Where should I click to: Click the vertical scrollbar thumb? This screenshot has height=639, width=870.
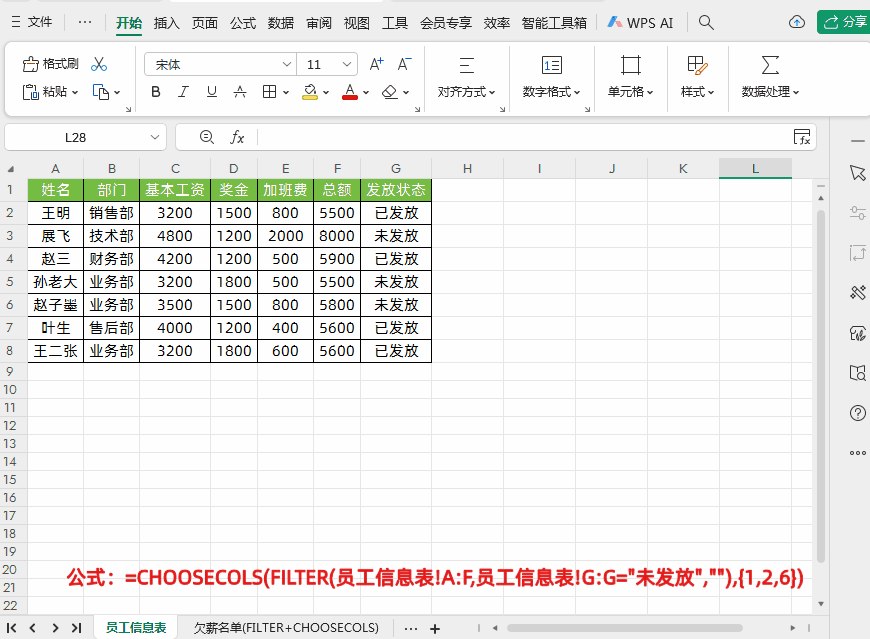pyautogui.click(x=821, y=386)
